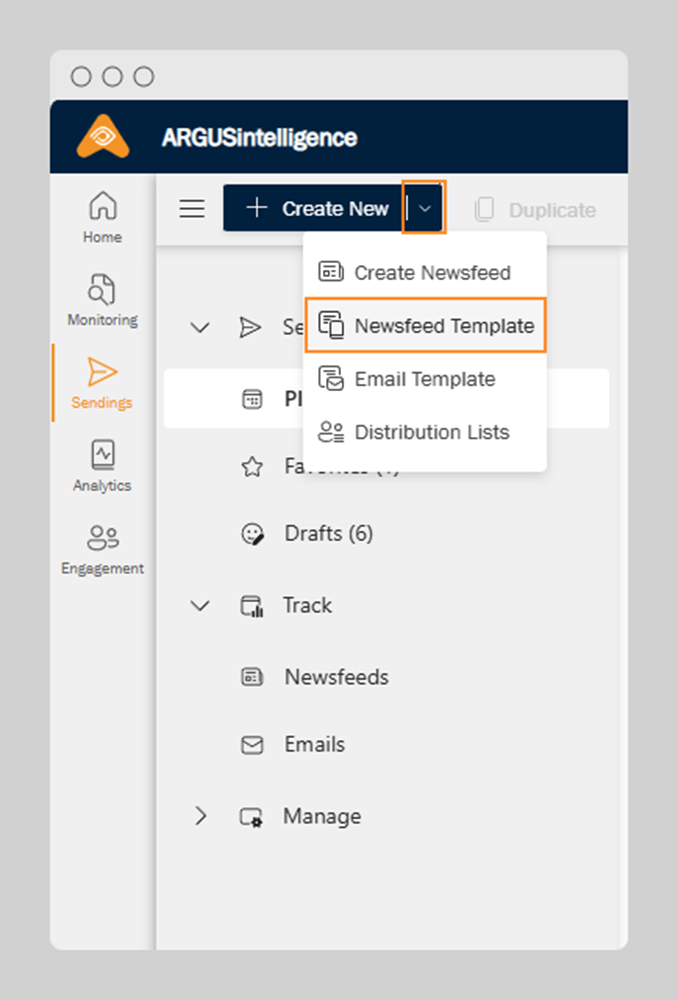Select the Sendings sidebar icon
Viewport: 678px width, 1000px height.
(x=102, y=383)
